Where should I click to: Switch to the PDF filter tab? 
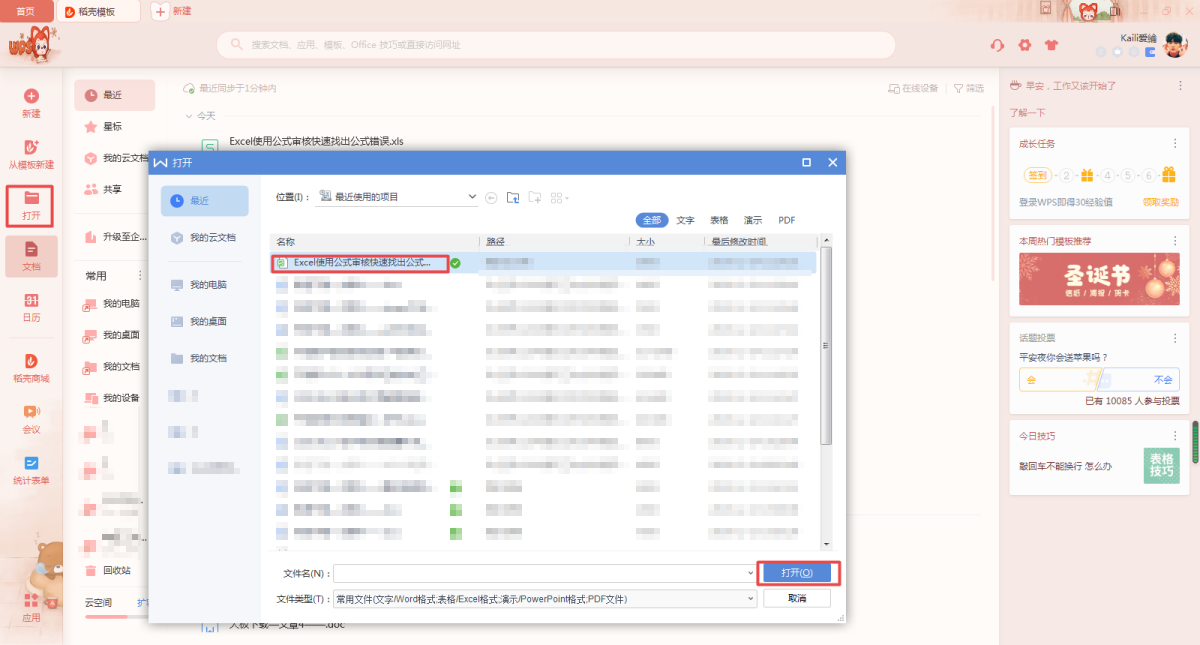(x=787, y=220)
